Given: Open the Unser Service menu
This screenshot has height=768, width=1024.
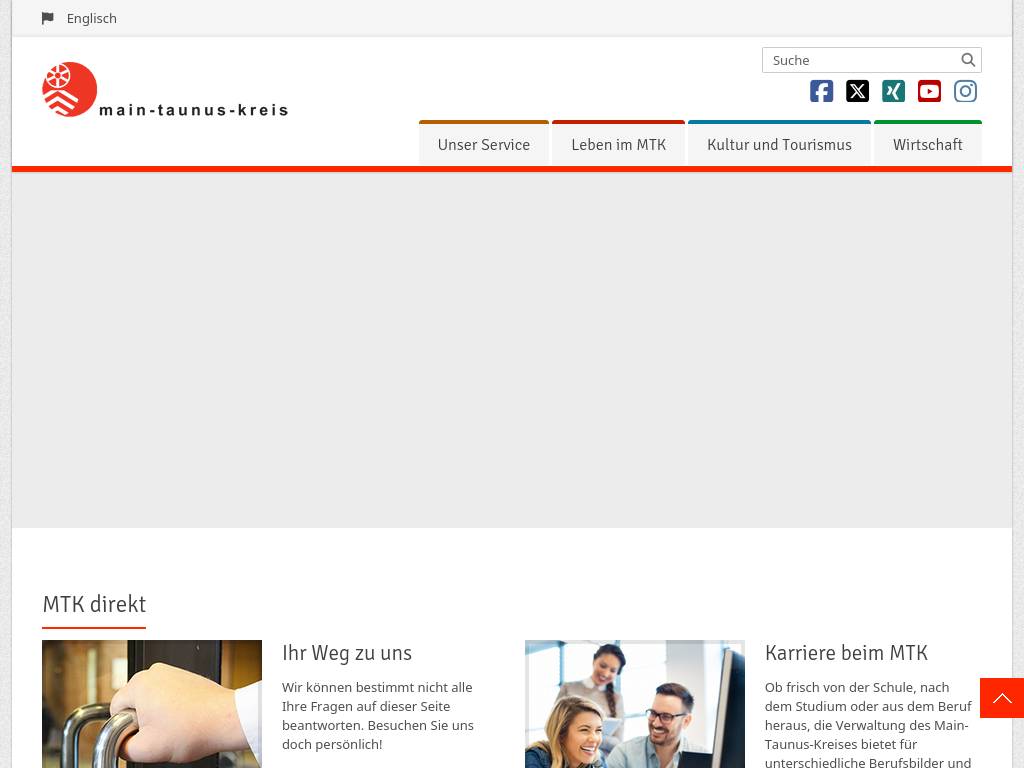Looking at the screenshot, I should point(483,145).
